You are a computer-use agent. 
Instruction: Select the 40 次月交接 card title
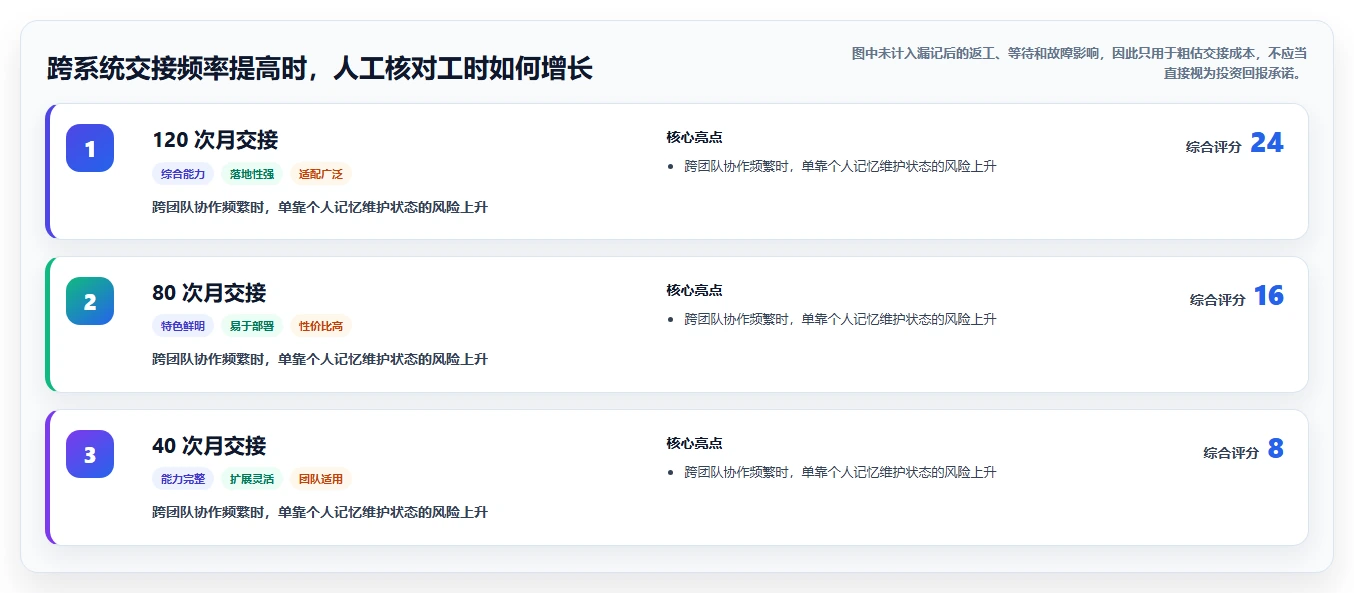(209, 446)
